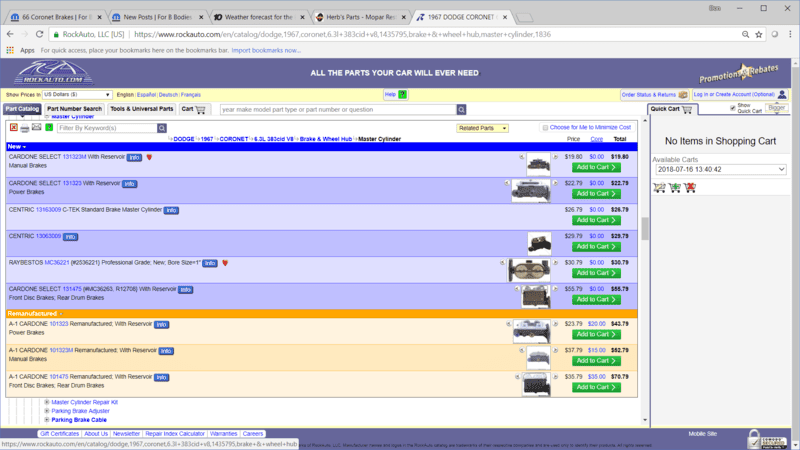The height and width of the screenshot is (450, 800).
Task: Open the Part Number Search tab
Action: [74, 109]
